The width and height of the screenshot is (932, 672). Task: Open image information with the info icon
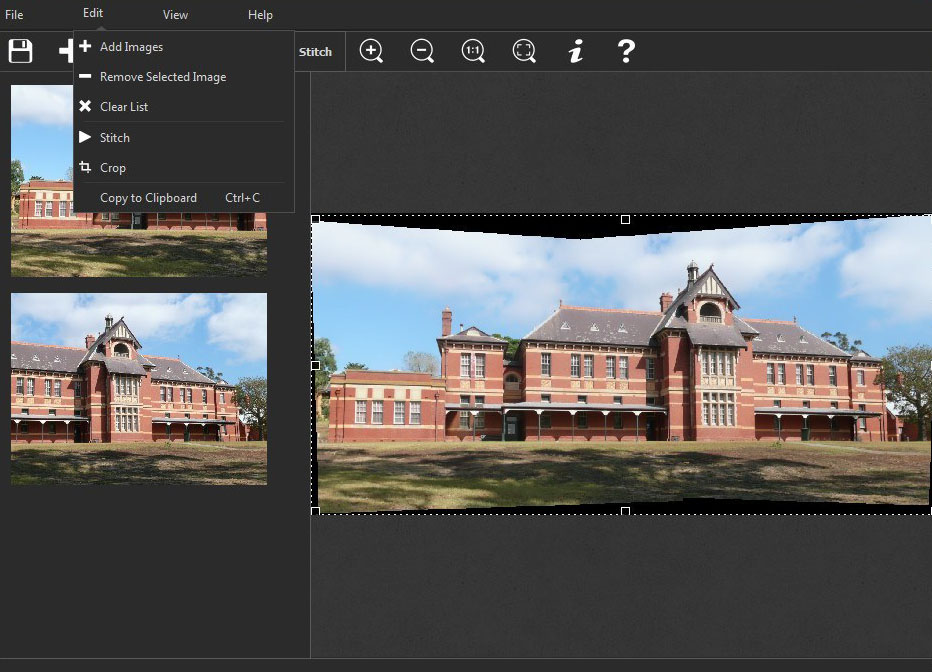pyautogui.click(x=575, y=51)
